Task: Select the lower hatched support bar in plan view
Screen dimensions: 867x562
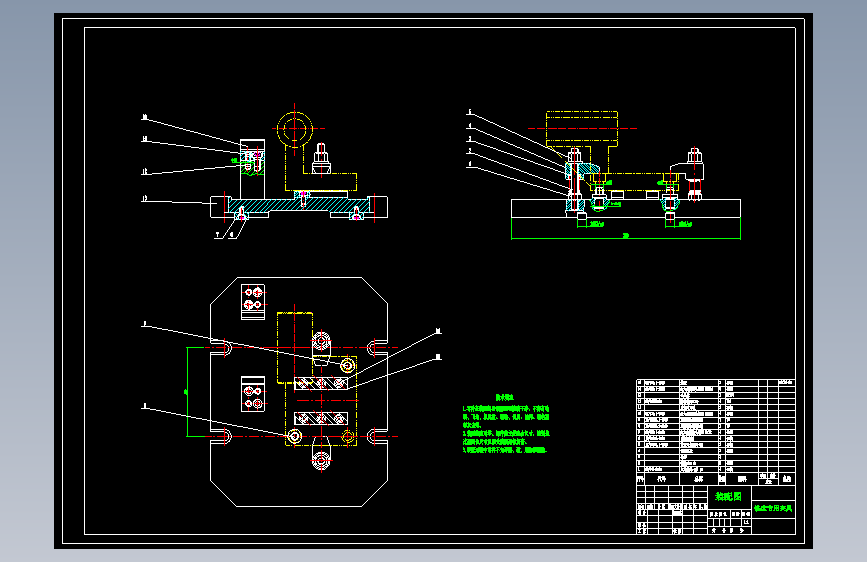Action: click(321, 418)
